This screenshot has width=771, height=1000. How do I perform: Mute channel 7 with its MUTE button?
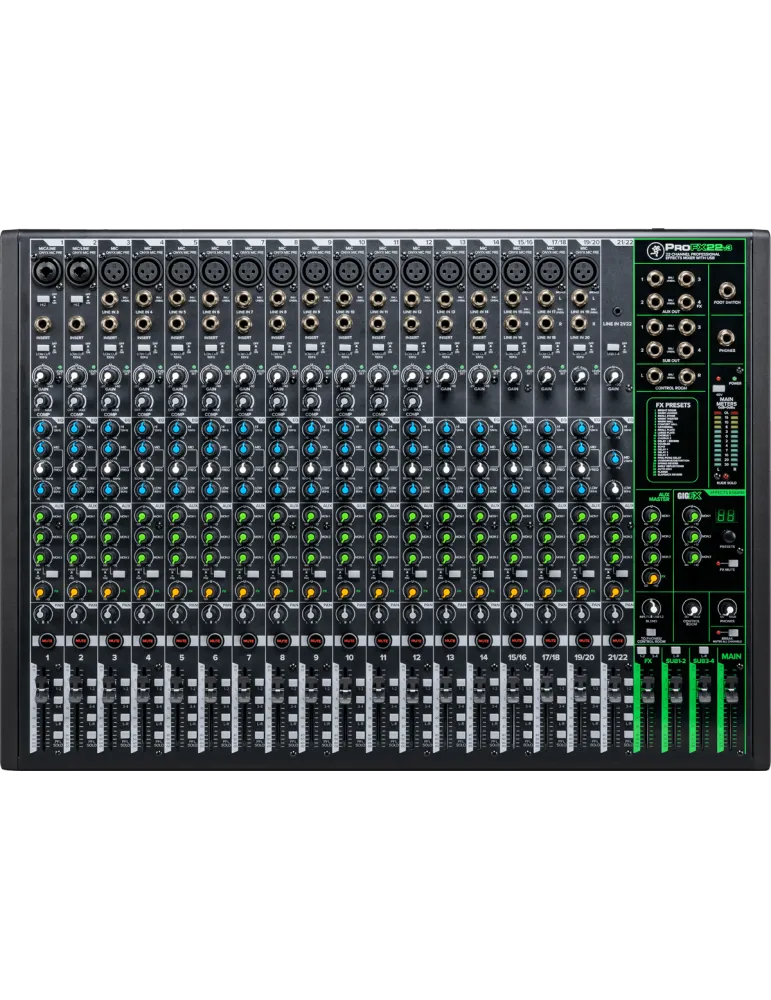(248, 639)
